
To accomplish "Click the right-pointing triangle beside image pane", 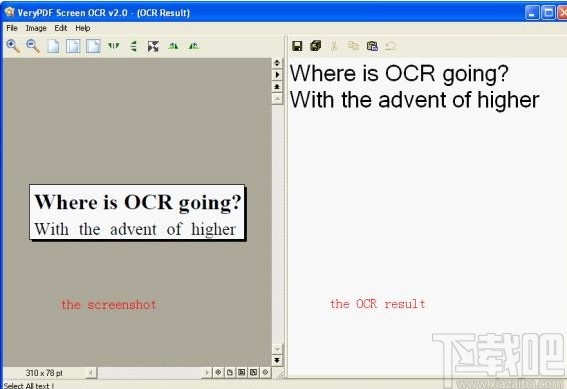I will point(277,75).
